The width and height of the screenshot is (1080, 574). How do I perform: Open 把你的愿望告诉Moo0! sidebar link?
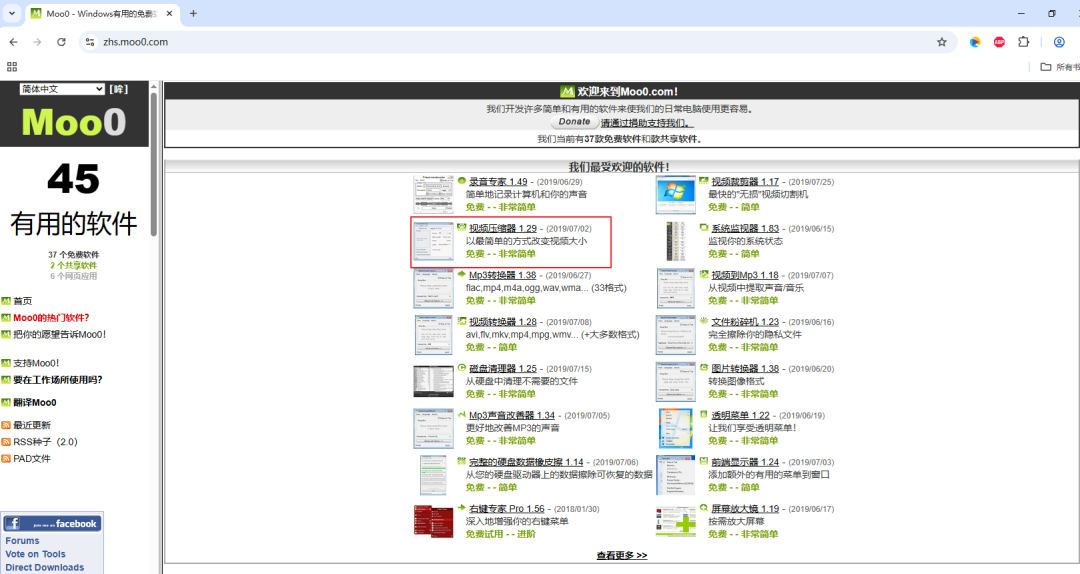click(60, 334)
